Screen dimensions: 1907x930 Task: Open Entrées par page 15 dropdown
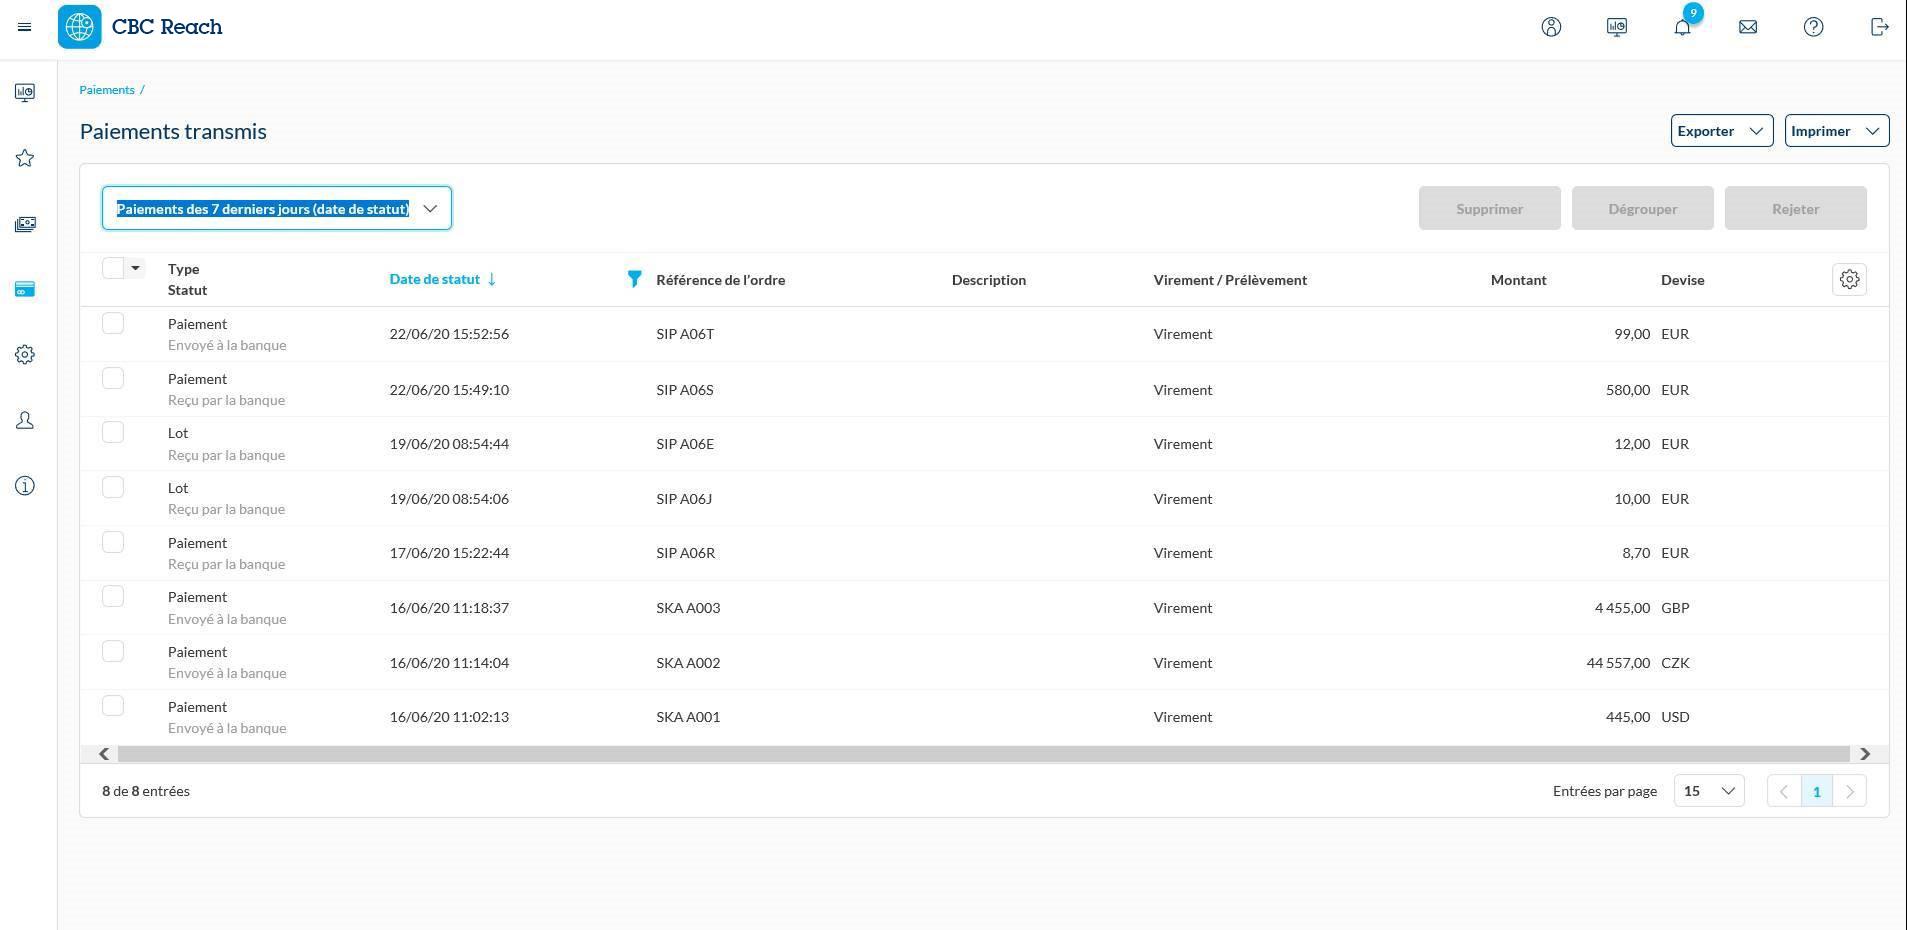pos(1709,791)
